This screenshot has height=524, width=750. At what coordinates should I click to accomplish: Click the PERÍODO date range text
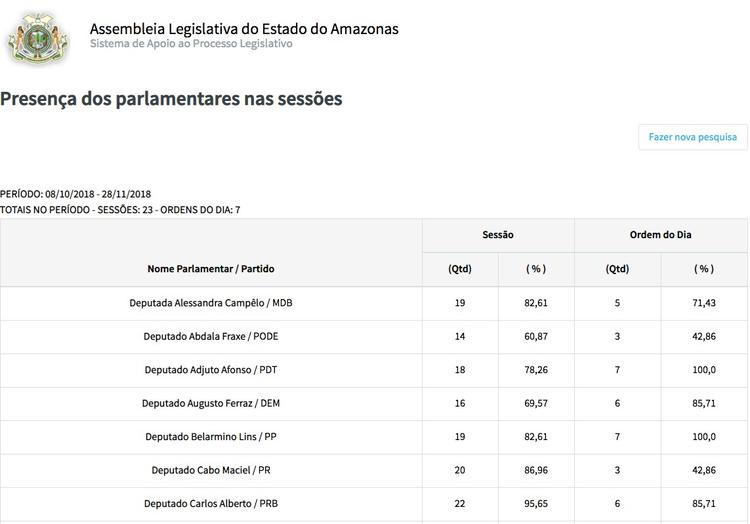pyautogui.click(x=75, y=194)
